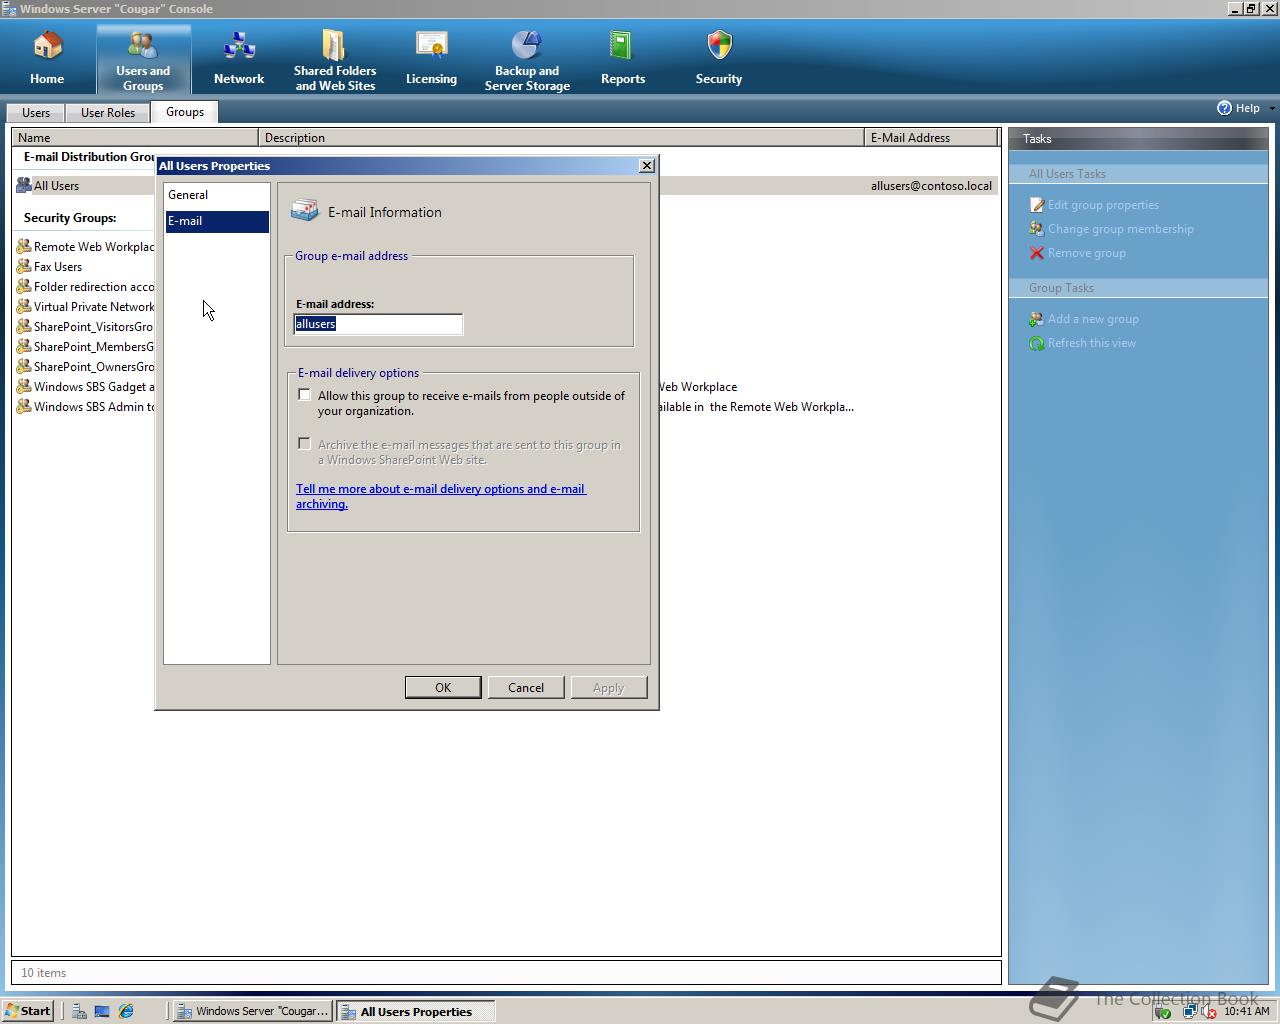Click the E-mail address input field
Viewport: 1280px width, 1024px height.
pos(378,324)
